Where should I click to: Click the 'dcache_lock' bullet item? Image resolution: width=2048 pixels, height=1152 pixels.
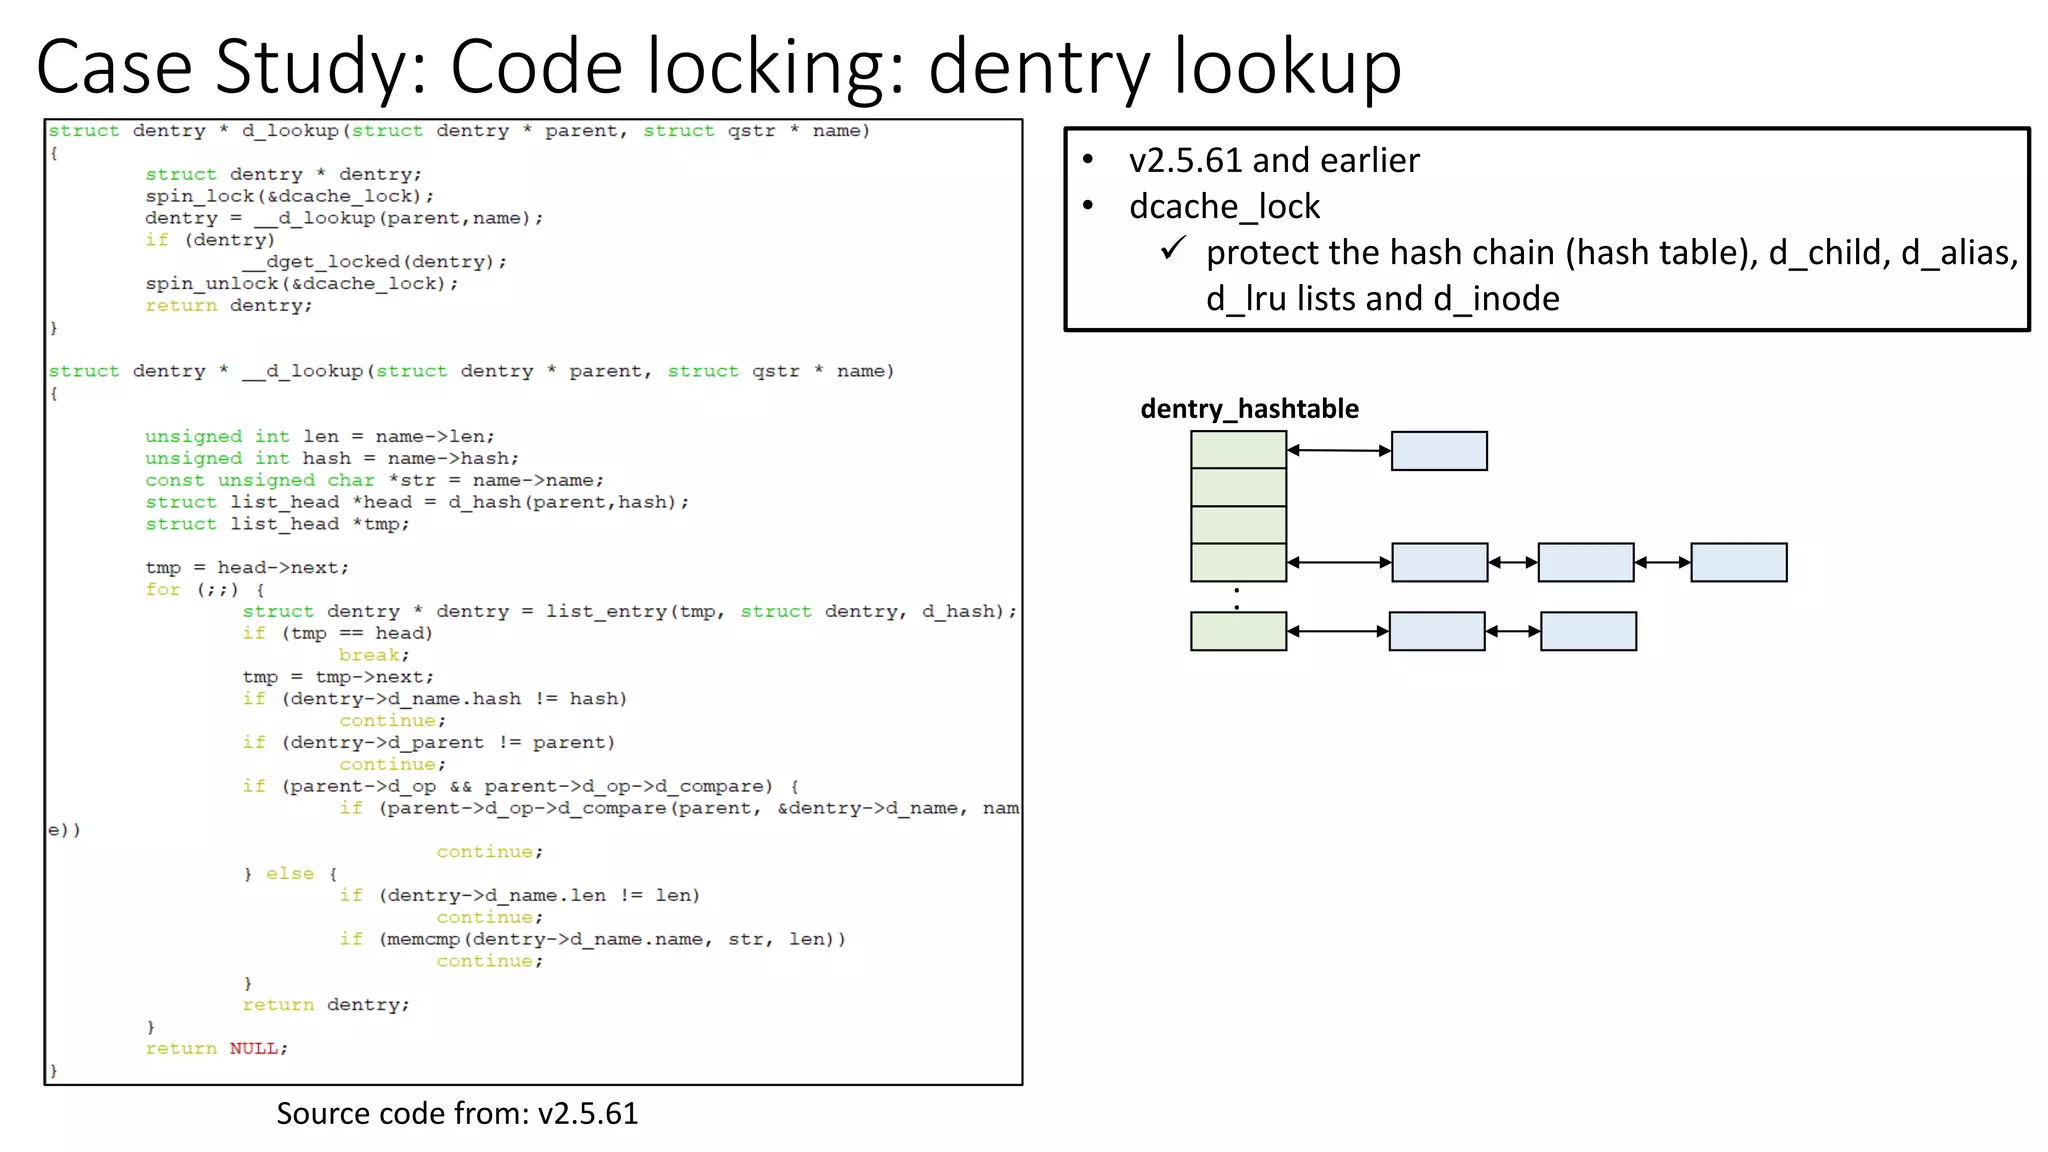pos(1224,207)
